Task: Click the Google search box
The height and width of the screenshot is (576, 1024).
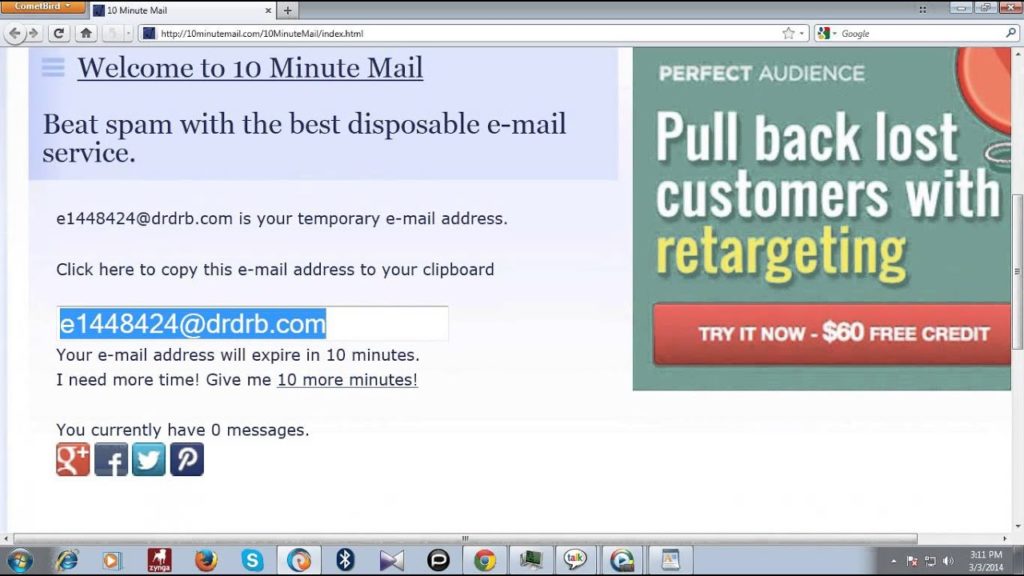Action: click(x=921, y=33)
